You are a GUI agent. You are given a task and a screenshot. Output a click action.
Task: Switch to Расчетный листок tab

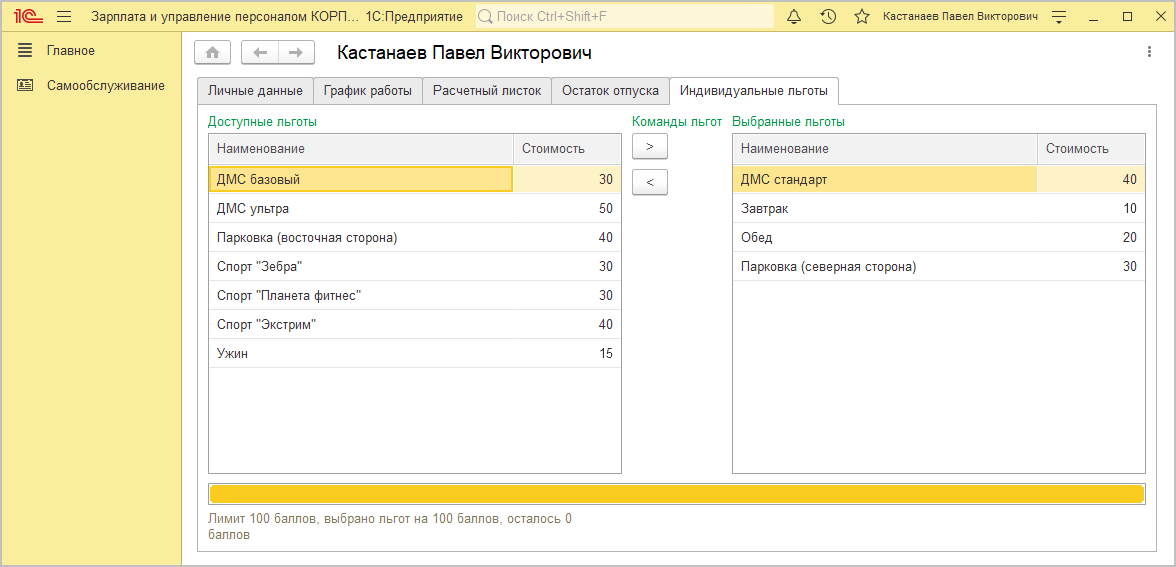(x=486, y=91)
